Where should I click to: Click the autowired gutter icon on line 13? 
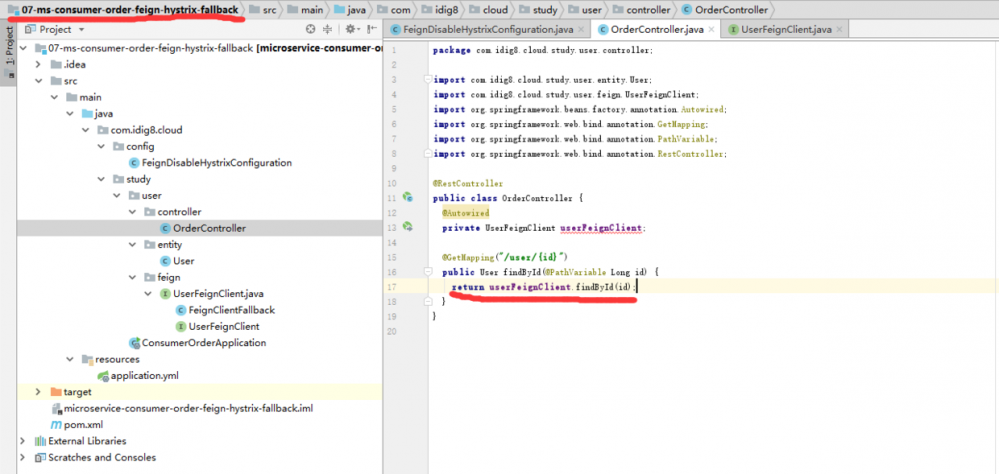point(407,227)
